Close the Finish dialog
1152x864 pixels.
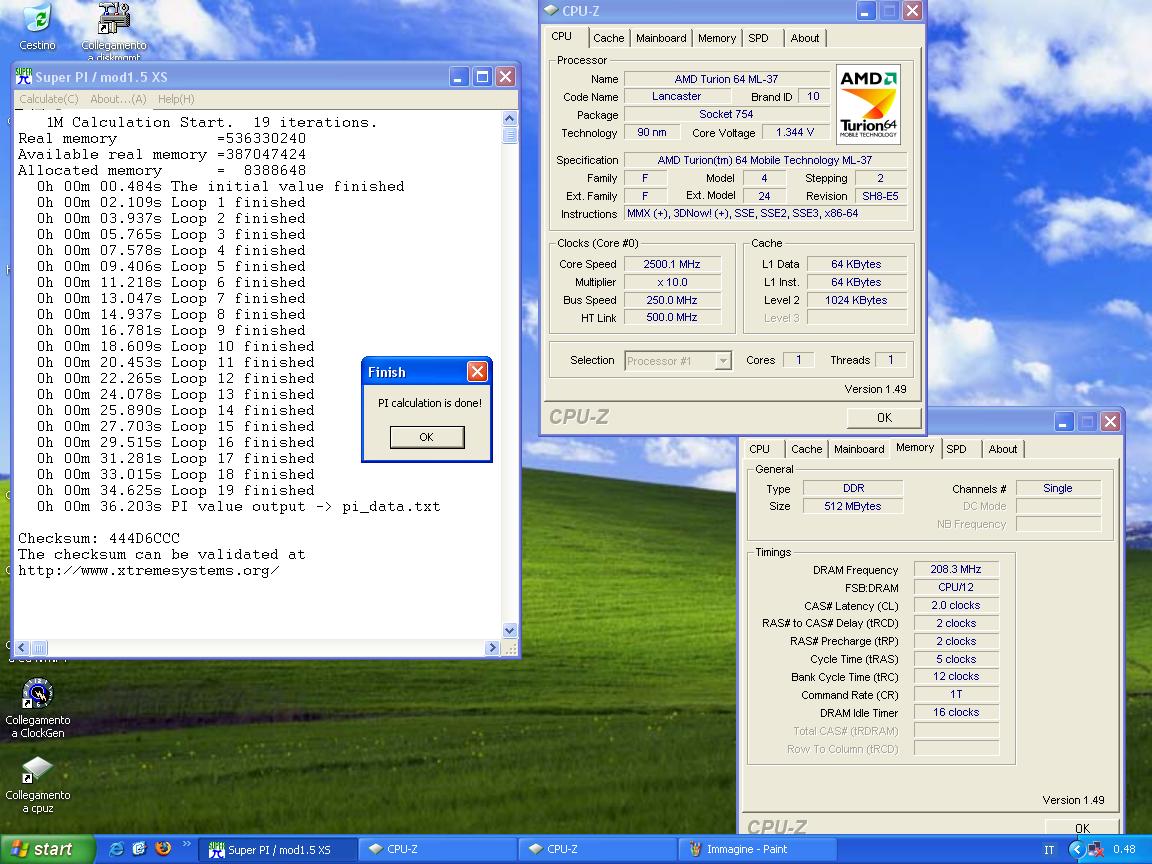coord(477,372)
